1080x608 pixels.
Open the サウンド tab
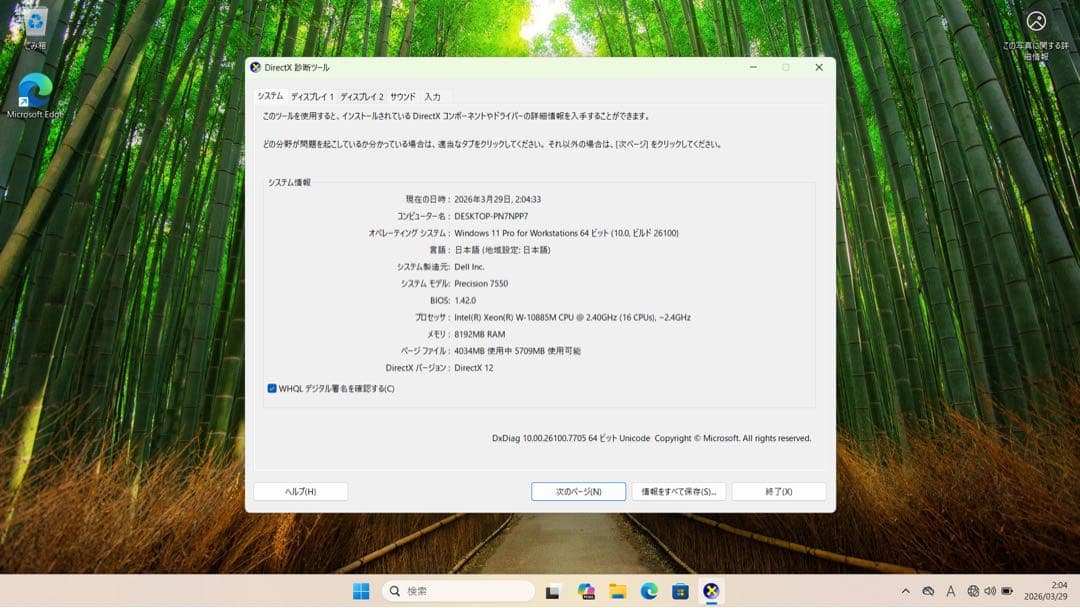[403, 97]
